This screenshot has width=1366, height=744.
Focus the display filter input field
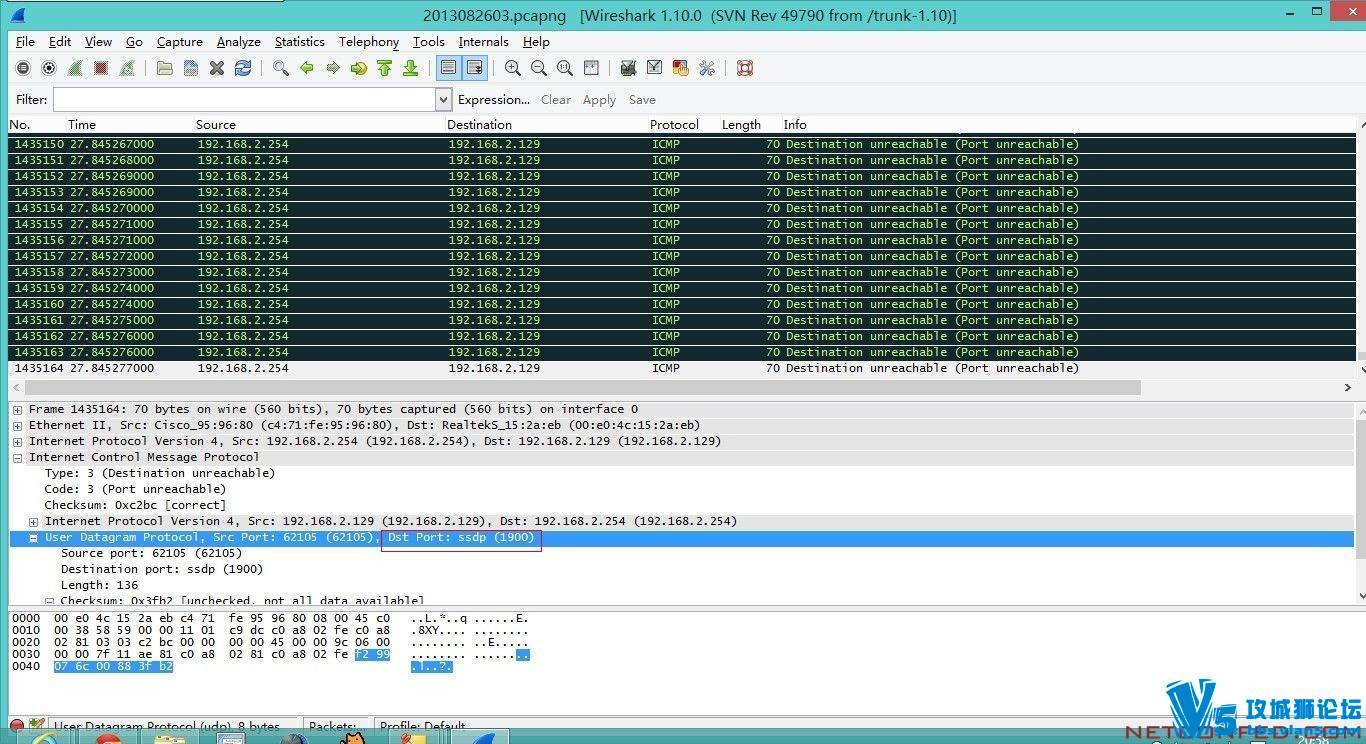tap(244, 99)
